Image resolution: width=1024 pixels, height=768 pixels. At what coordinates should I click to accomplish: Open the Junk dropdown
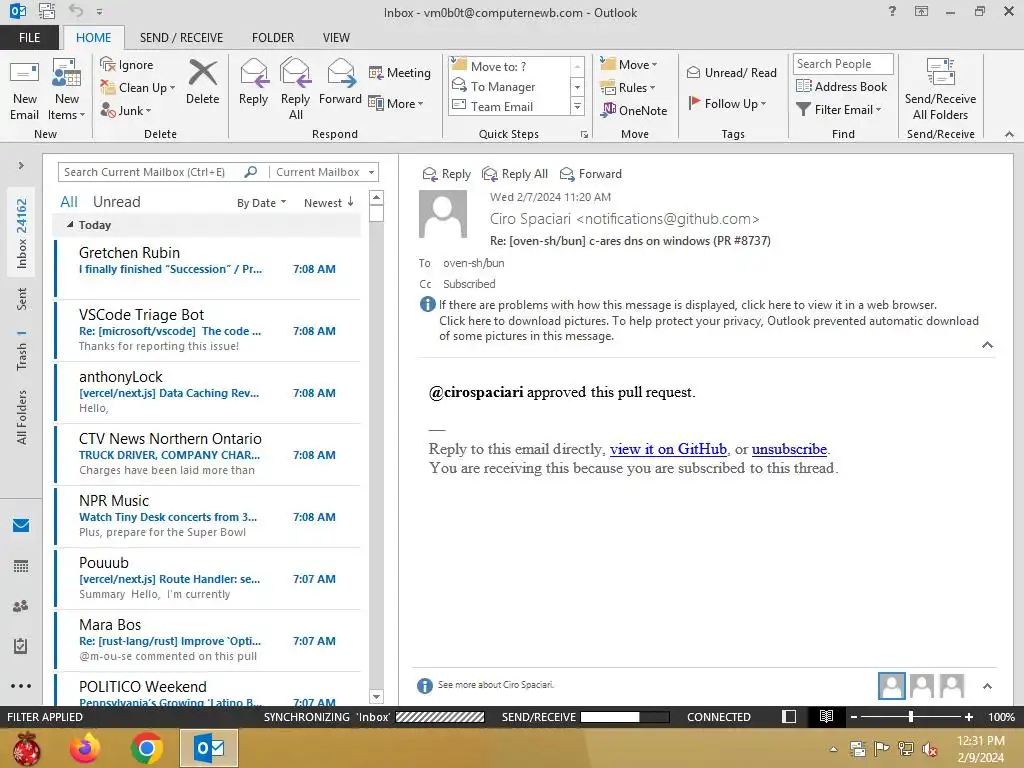pos(126,110)
